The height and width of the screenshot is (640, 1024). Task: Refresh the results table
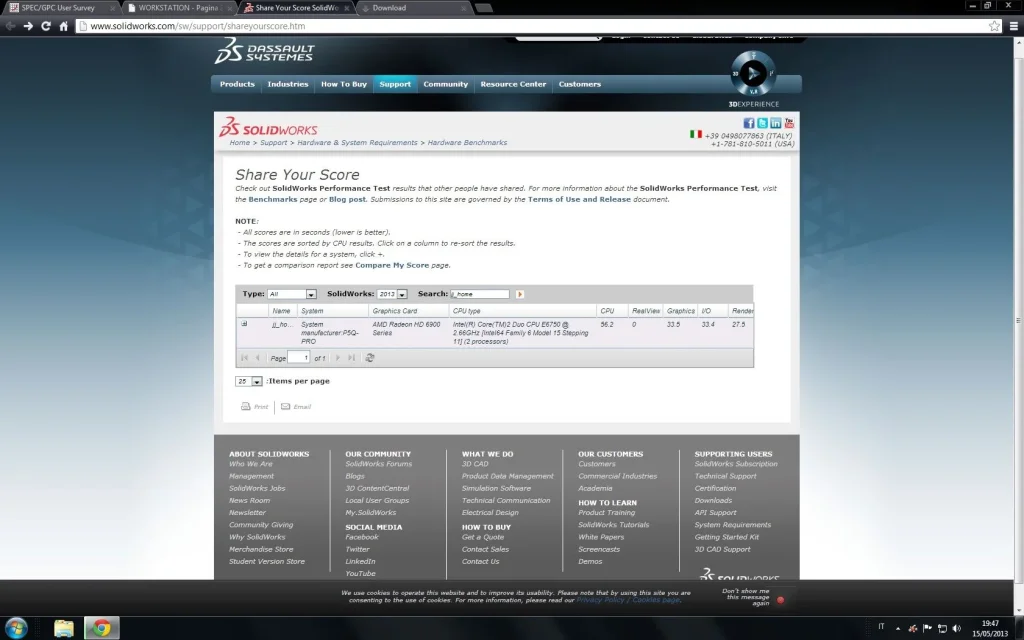(x=370, y=358)
